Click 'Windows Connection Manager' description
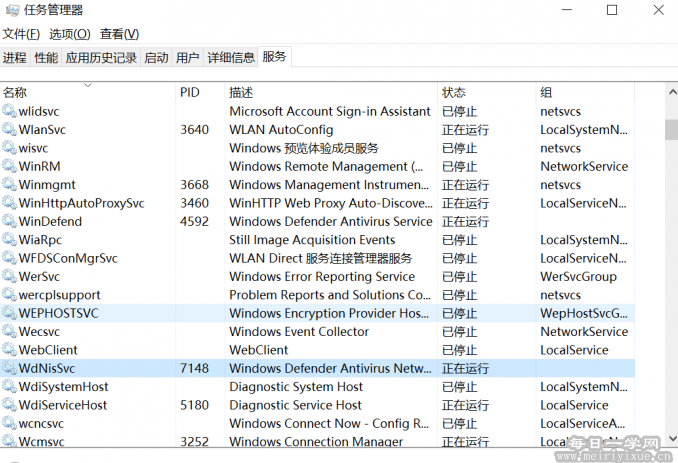This screenshot has width=678, height=463. coord(316,441)
